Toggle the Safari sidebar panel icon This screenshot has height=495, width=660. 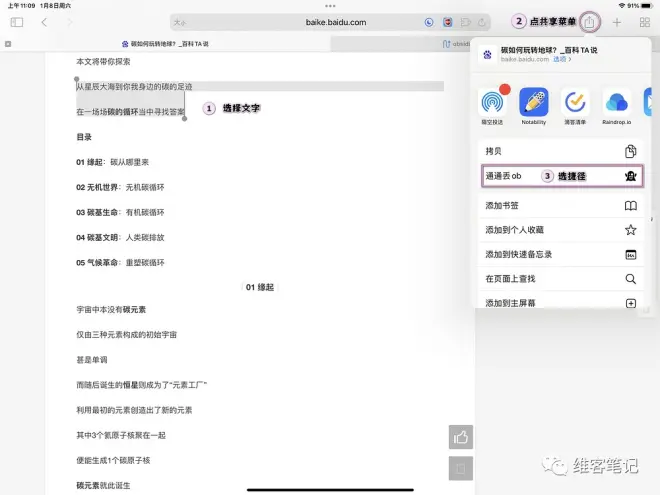[x=17, y=22]
